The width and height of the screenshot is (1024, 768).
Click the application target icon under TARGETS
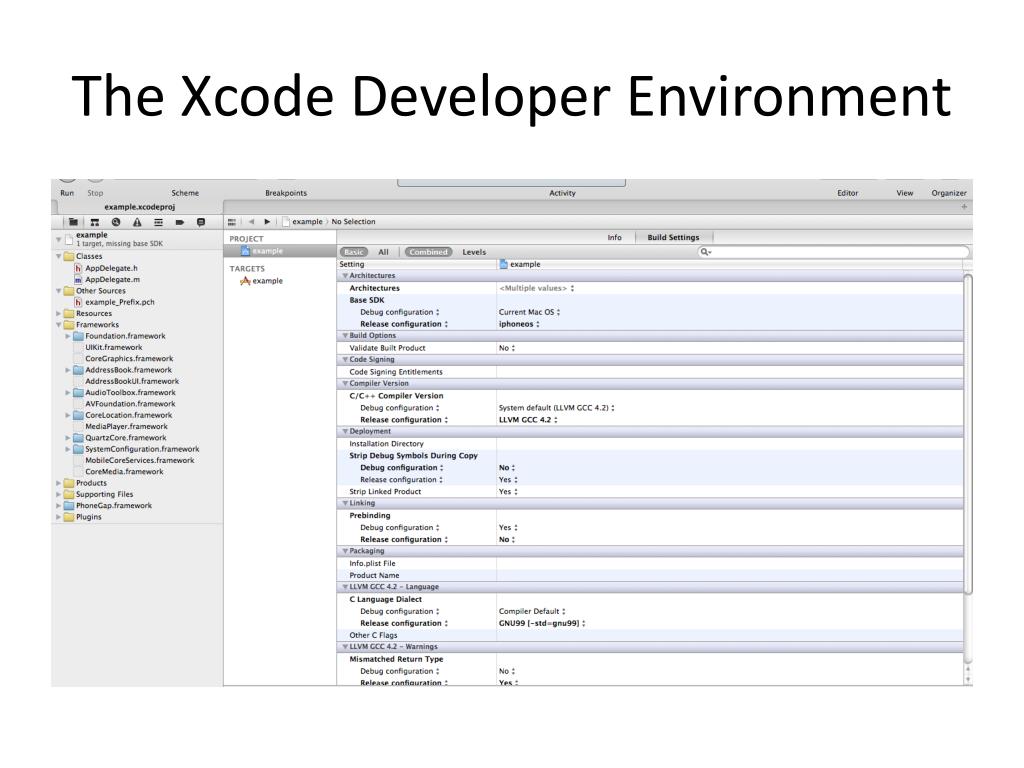tap(246, 281)
